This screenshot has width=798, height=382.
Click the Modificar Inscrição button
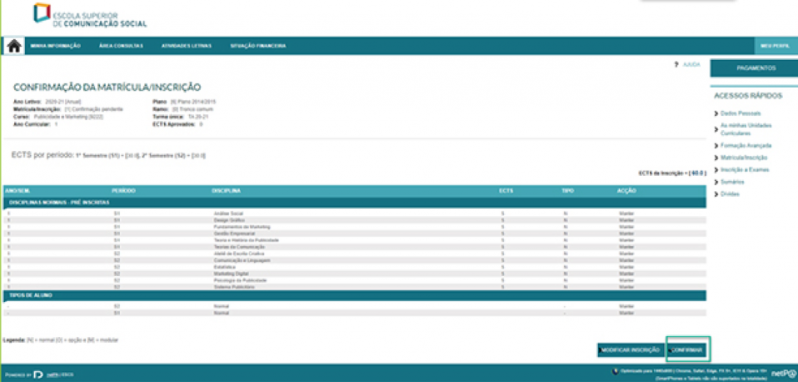pos(631,350)
